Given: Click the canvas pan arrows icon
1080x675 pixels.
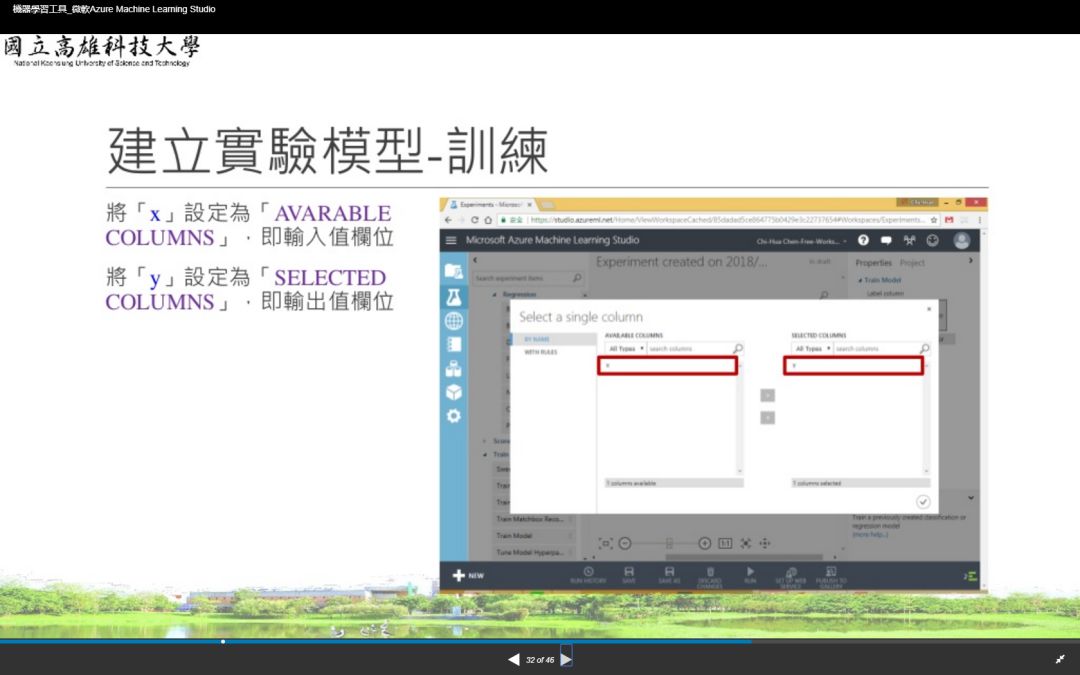Looking at the screenshot, I should pos(765,543).
